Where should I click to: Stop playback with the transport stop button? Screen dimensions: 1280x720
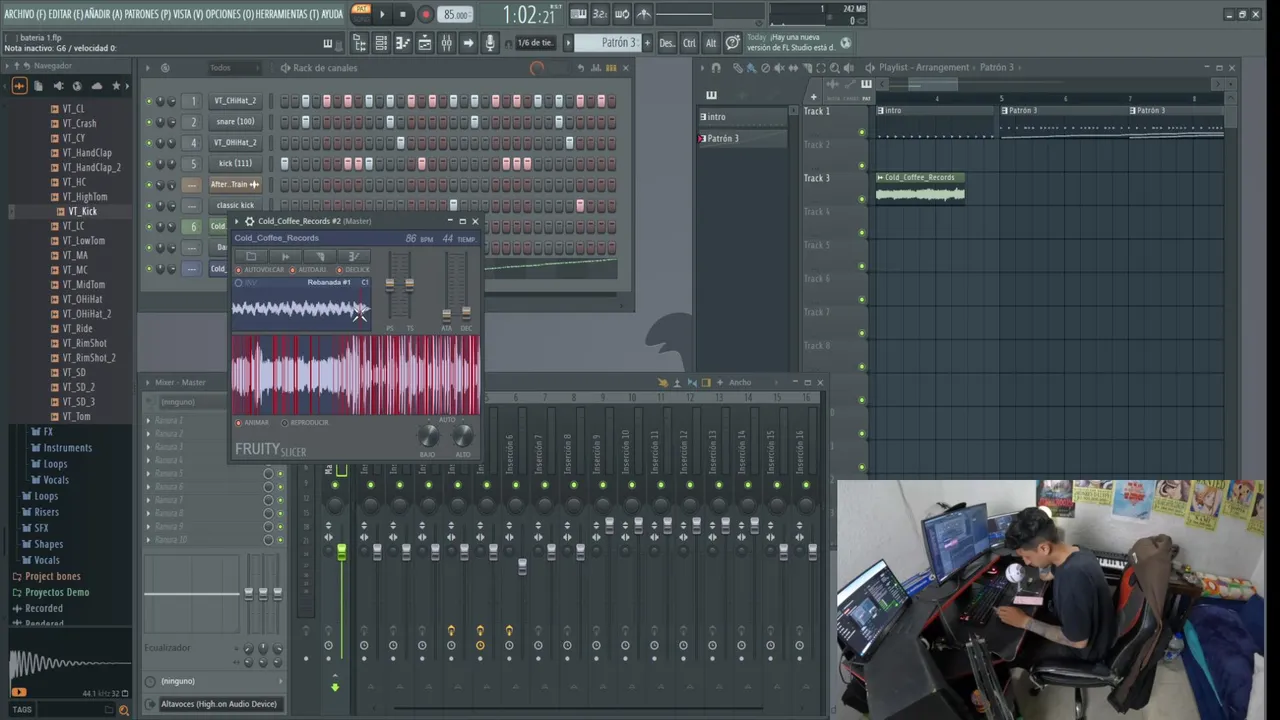tap(403, 14)
